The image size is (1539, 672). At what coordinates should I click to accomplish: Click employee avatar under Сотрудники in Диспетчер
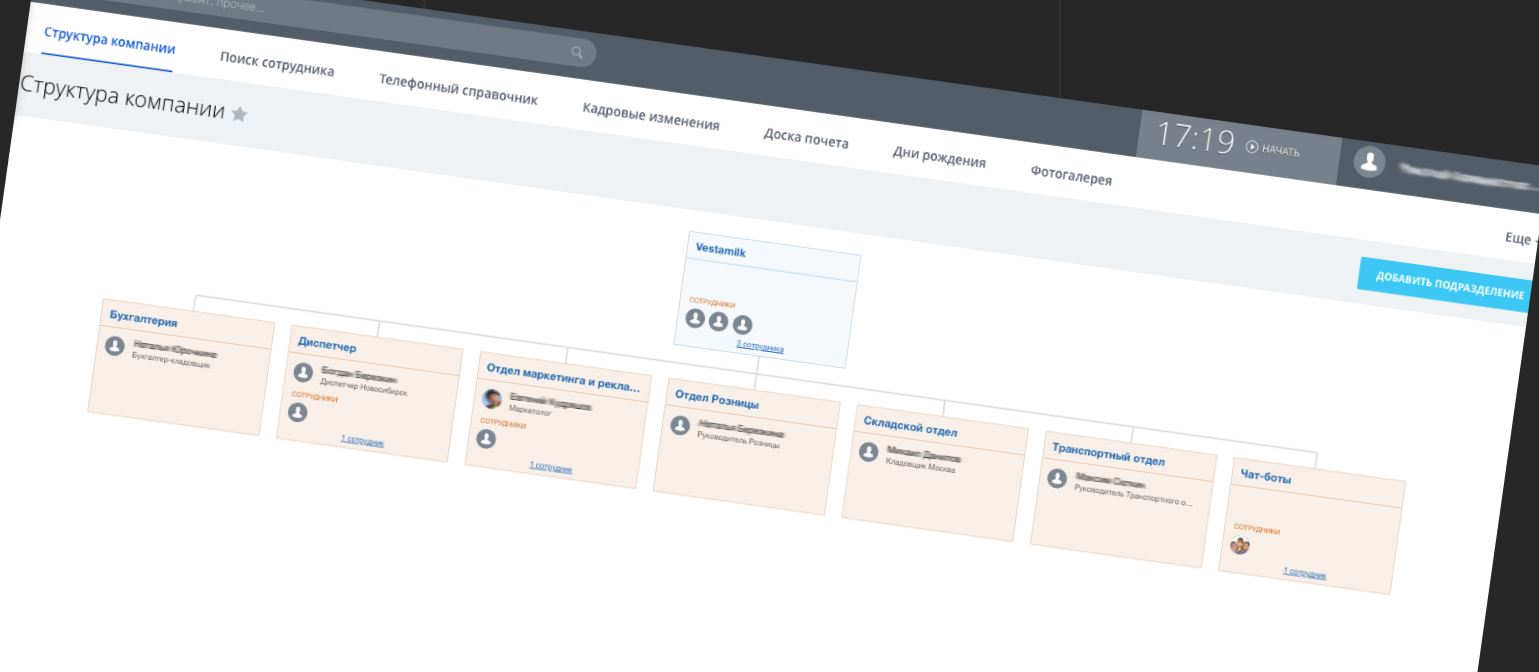[x=297, y=412]
